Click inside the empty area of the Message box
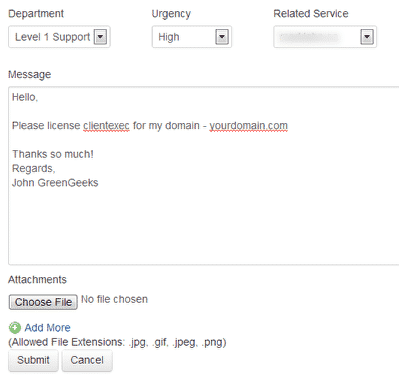 [203, 227]
